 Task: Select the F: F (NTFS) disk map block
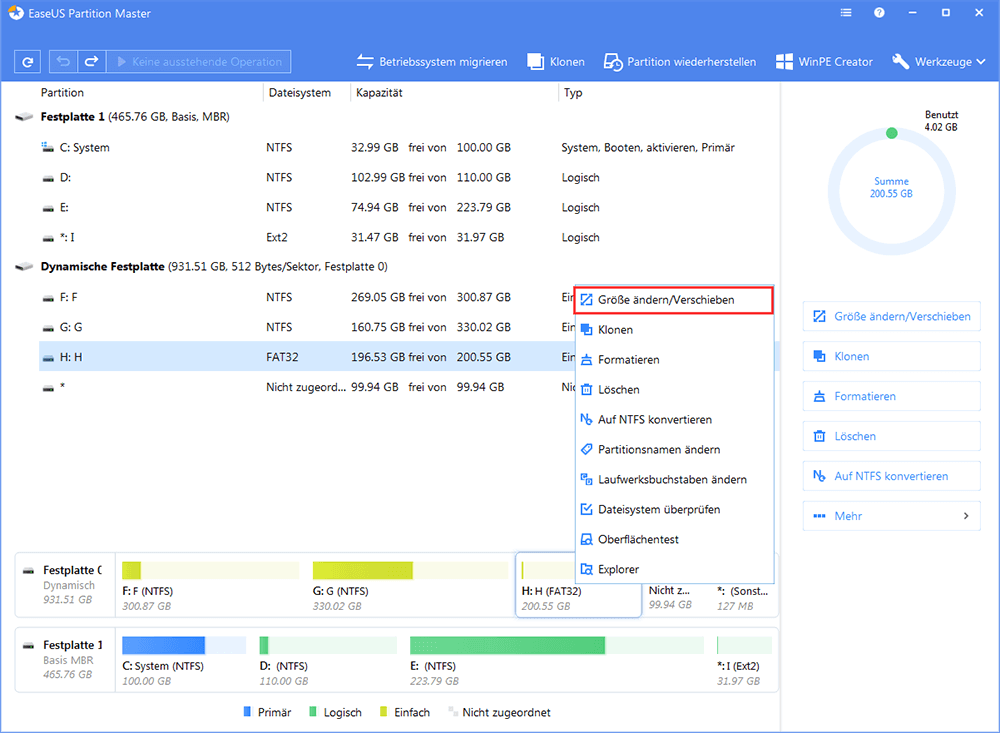click(210, 585)
